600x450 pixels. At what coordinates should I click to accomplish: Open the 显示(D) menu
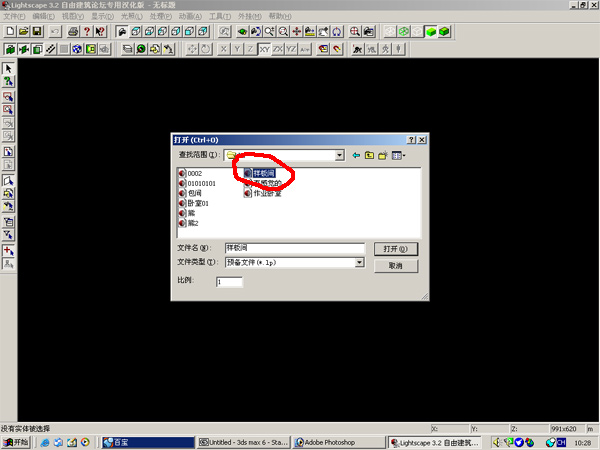click(102, 16)
